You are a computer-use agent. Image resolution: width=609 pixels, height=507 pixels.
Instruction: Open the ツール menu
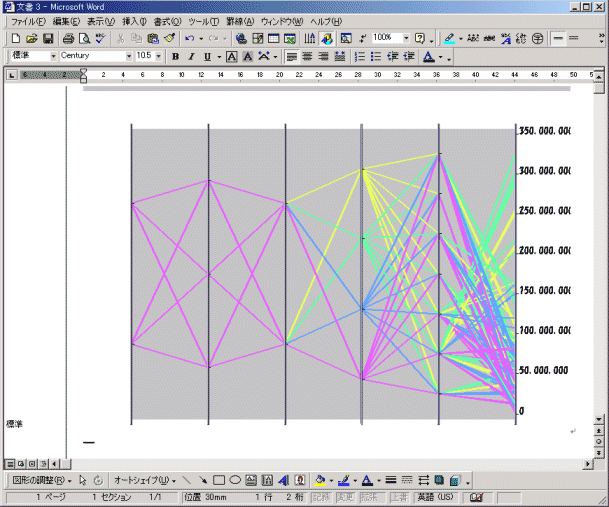(204, 21)
